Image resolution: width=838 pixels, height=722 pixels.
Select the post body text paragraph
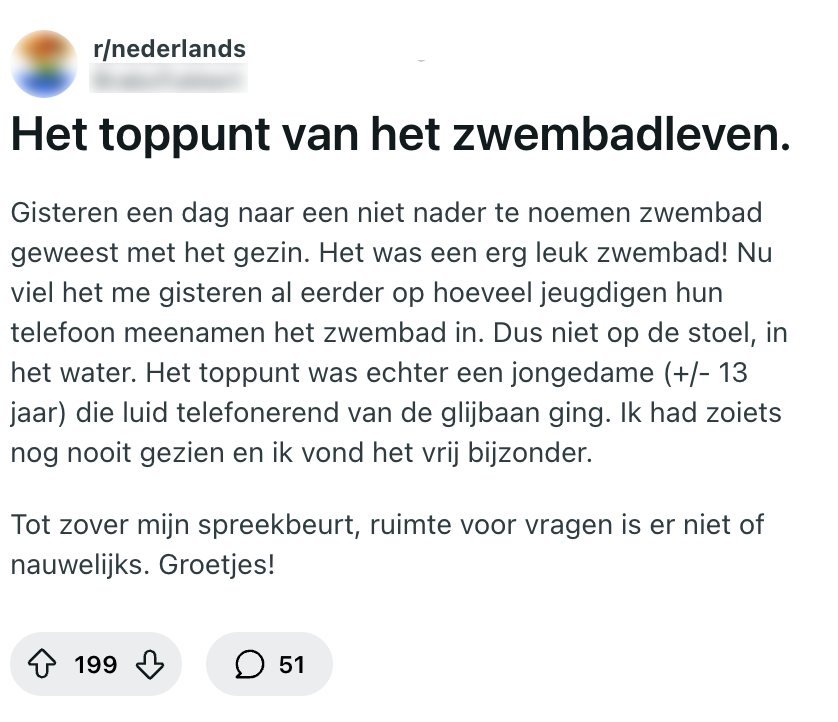point(399,330)
